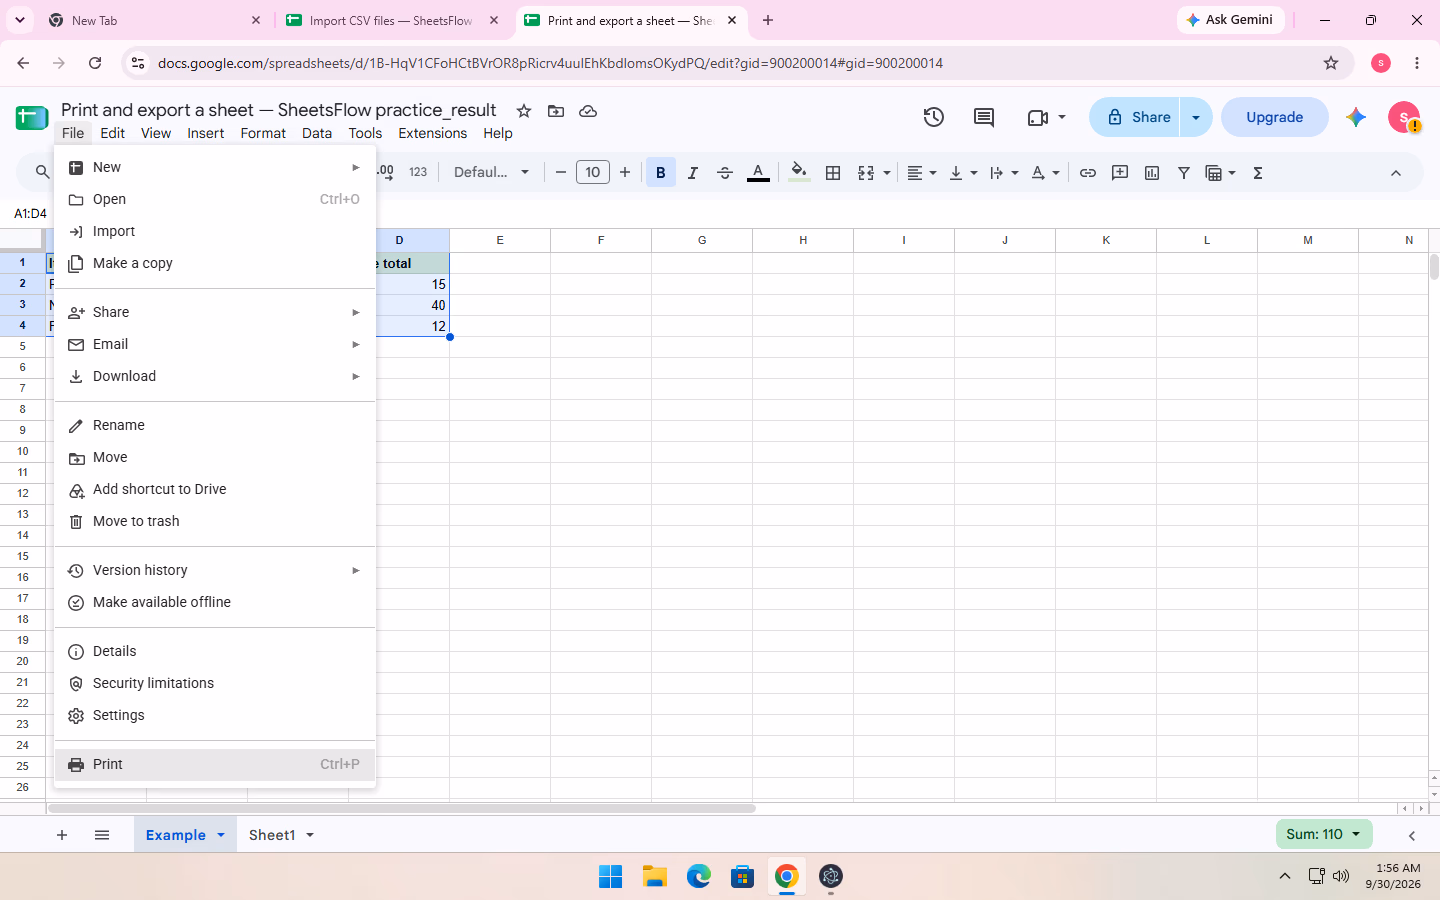Decrease the font size
This screenshot has width=1440, height=900.
[561, 173]
